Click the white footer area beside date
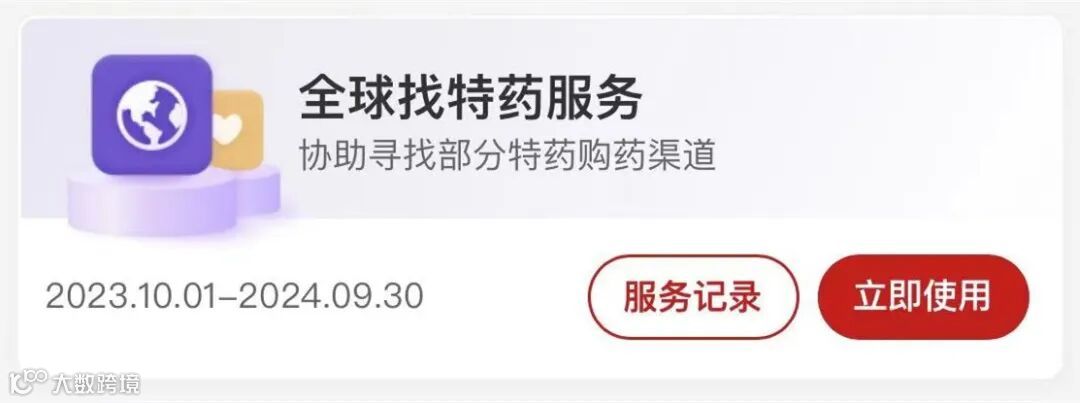Screen dimensions: 1080x403 (x=504, y=297)
